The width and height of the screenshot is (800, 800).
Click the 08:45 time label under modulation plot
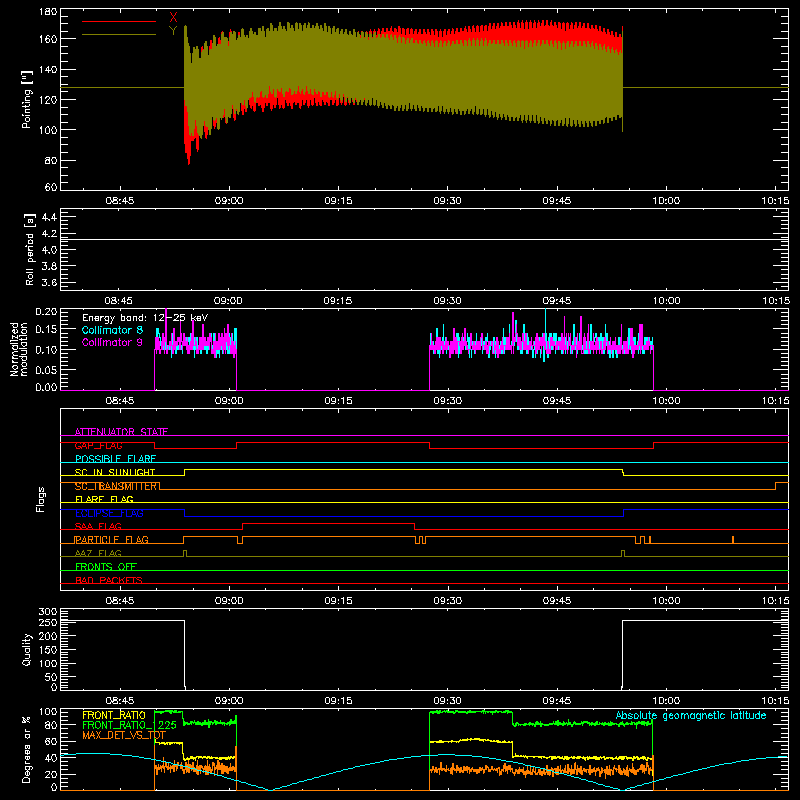[x=119, y=401]
